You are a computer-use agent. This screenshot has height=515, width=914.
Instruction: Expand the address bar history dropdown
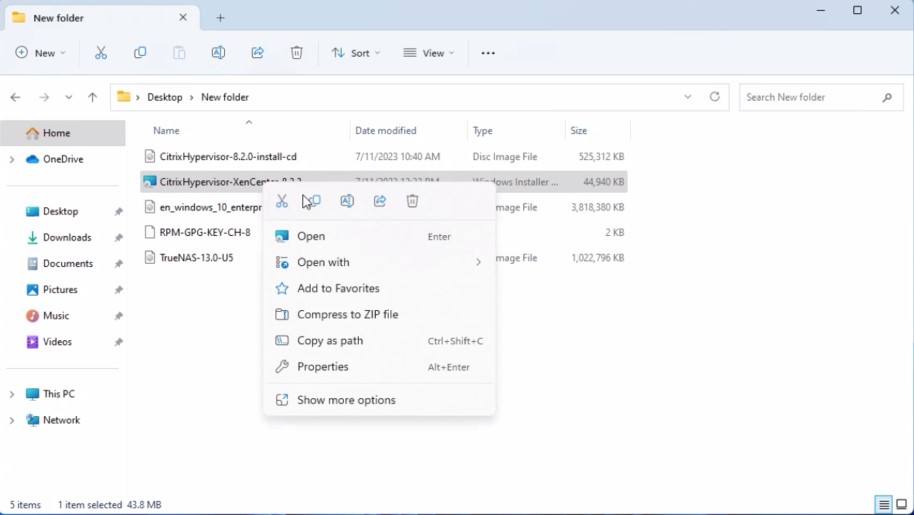pyautogui.click(x=688, y=97)
